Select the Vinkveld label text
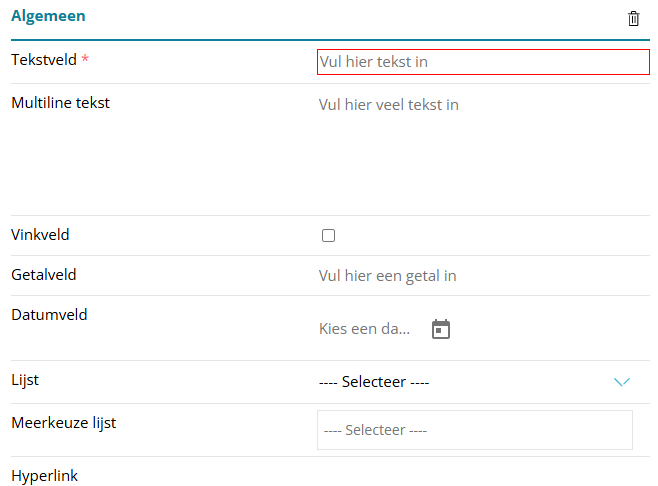Screen dimensions: 658x486 (40, 235)
